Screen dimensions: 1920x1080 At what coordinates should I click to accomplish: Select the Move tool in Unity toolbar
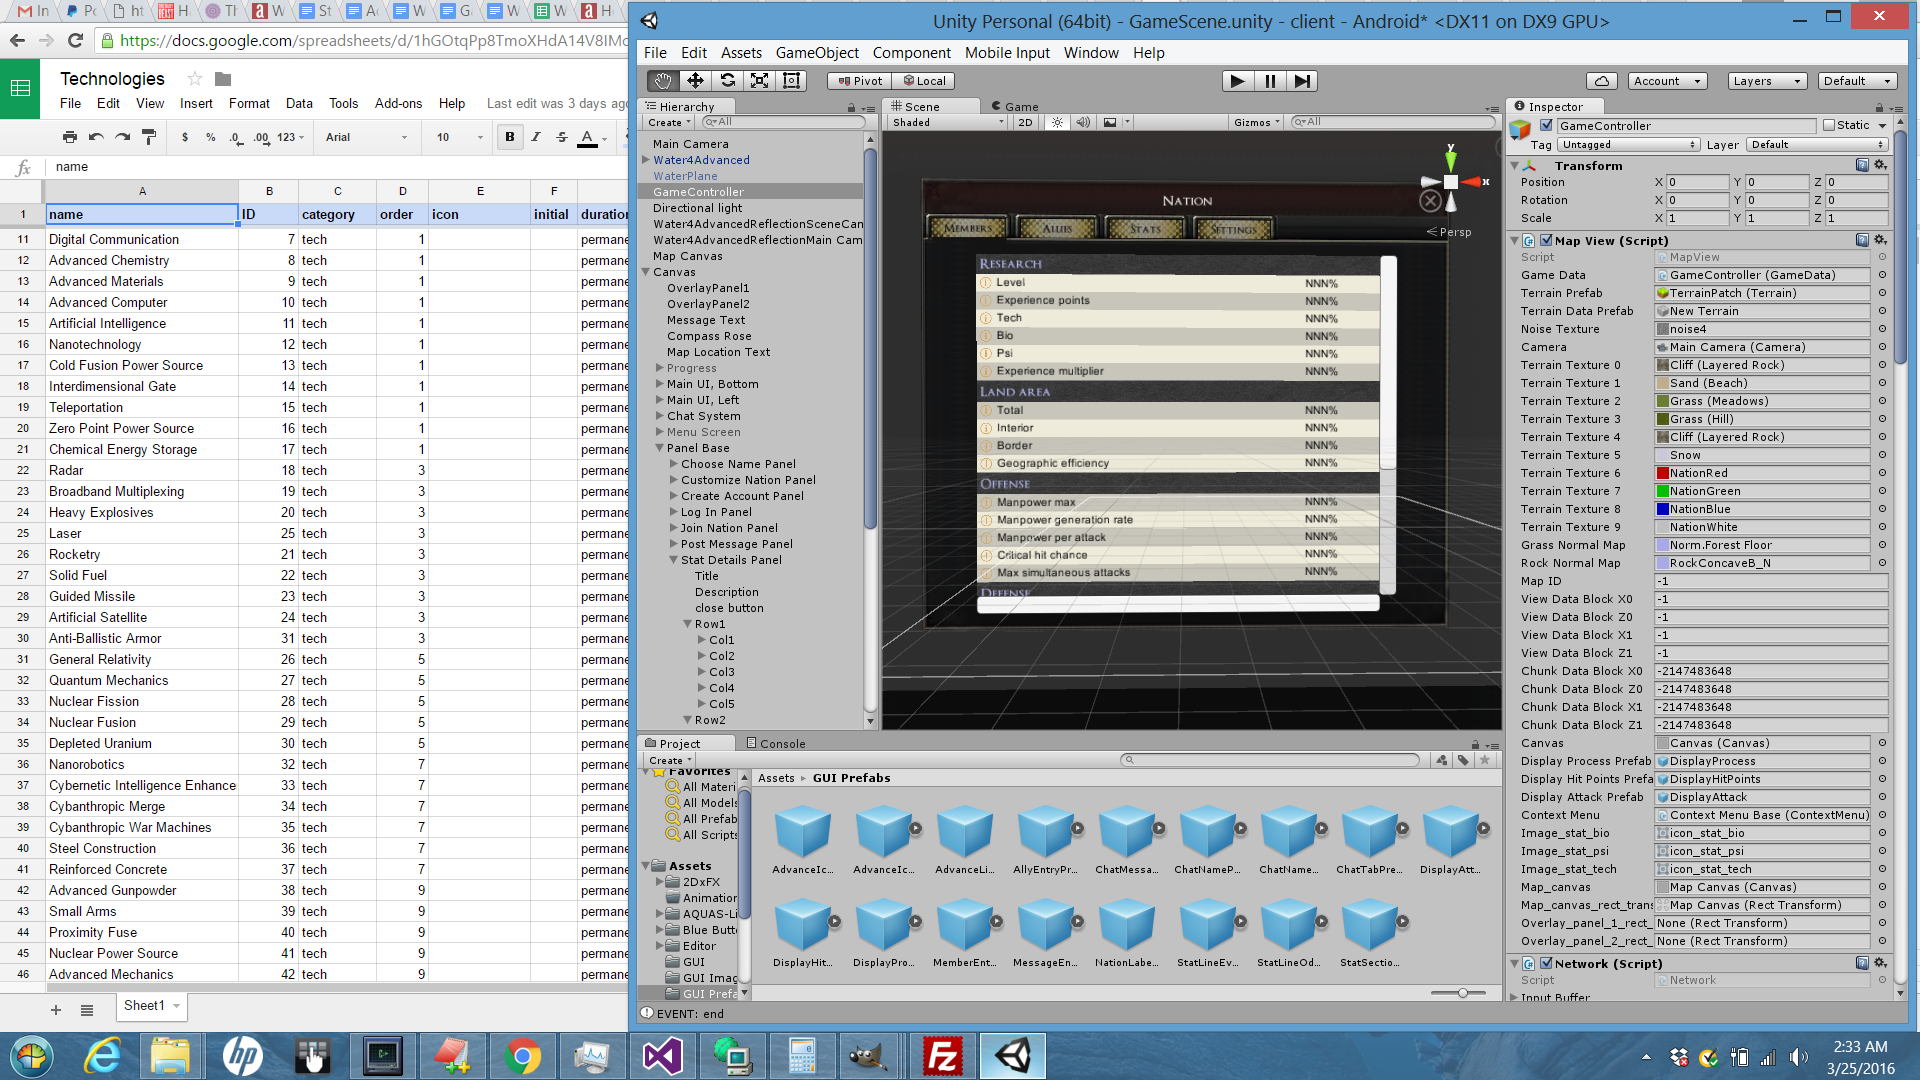click(695, 81)
